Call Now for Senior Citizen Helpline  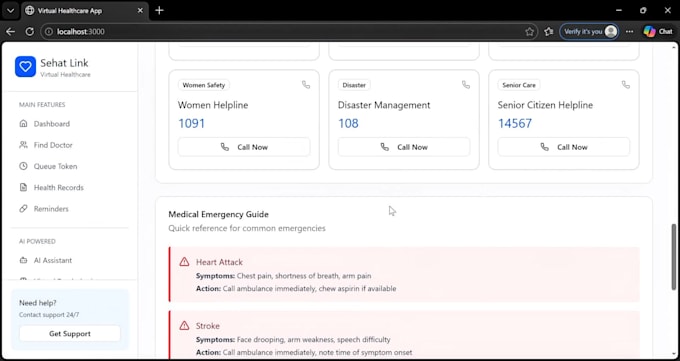pyautogui.click(x=563, y=147)
